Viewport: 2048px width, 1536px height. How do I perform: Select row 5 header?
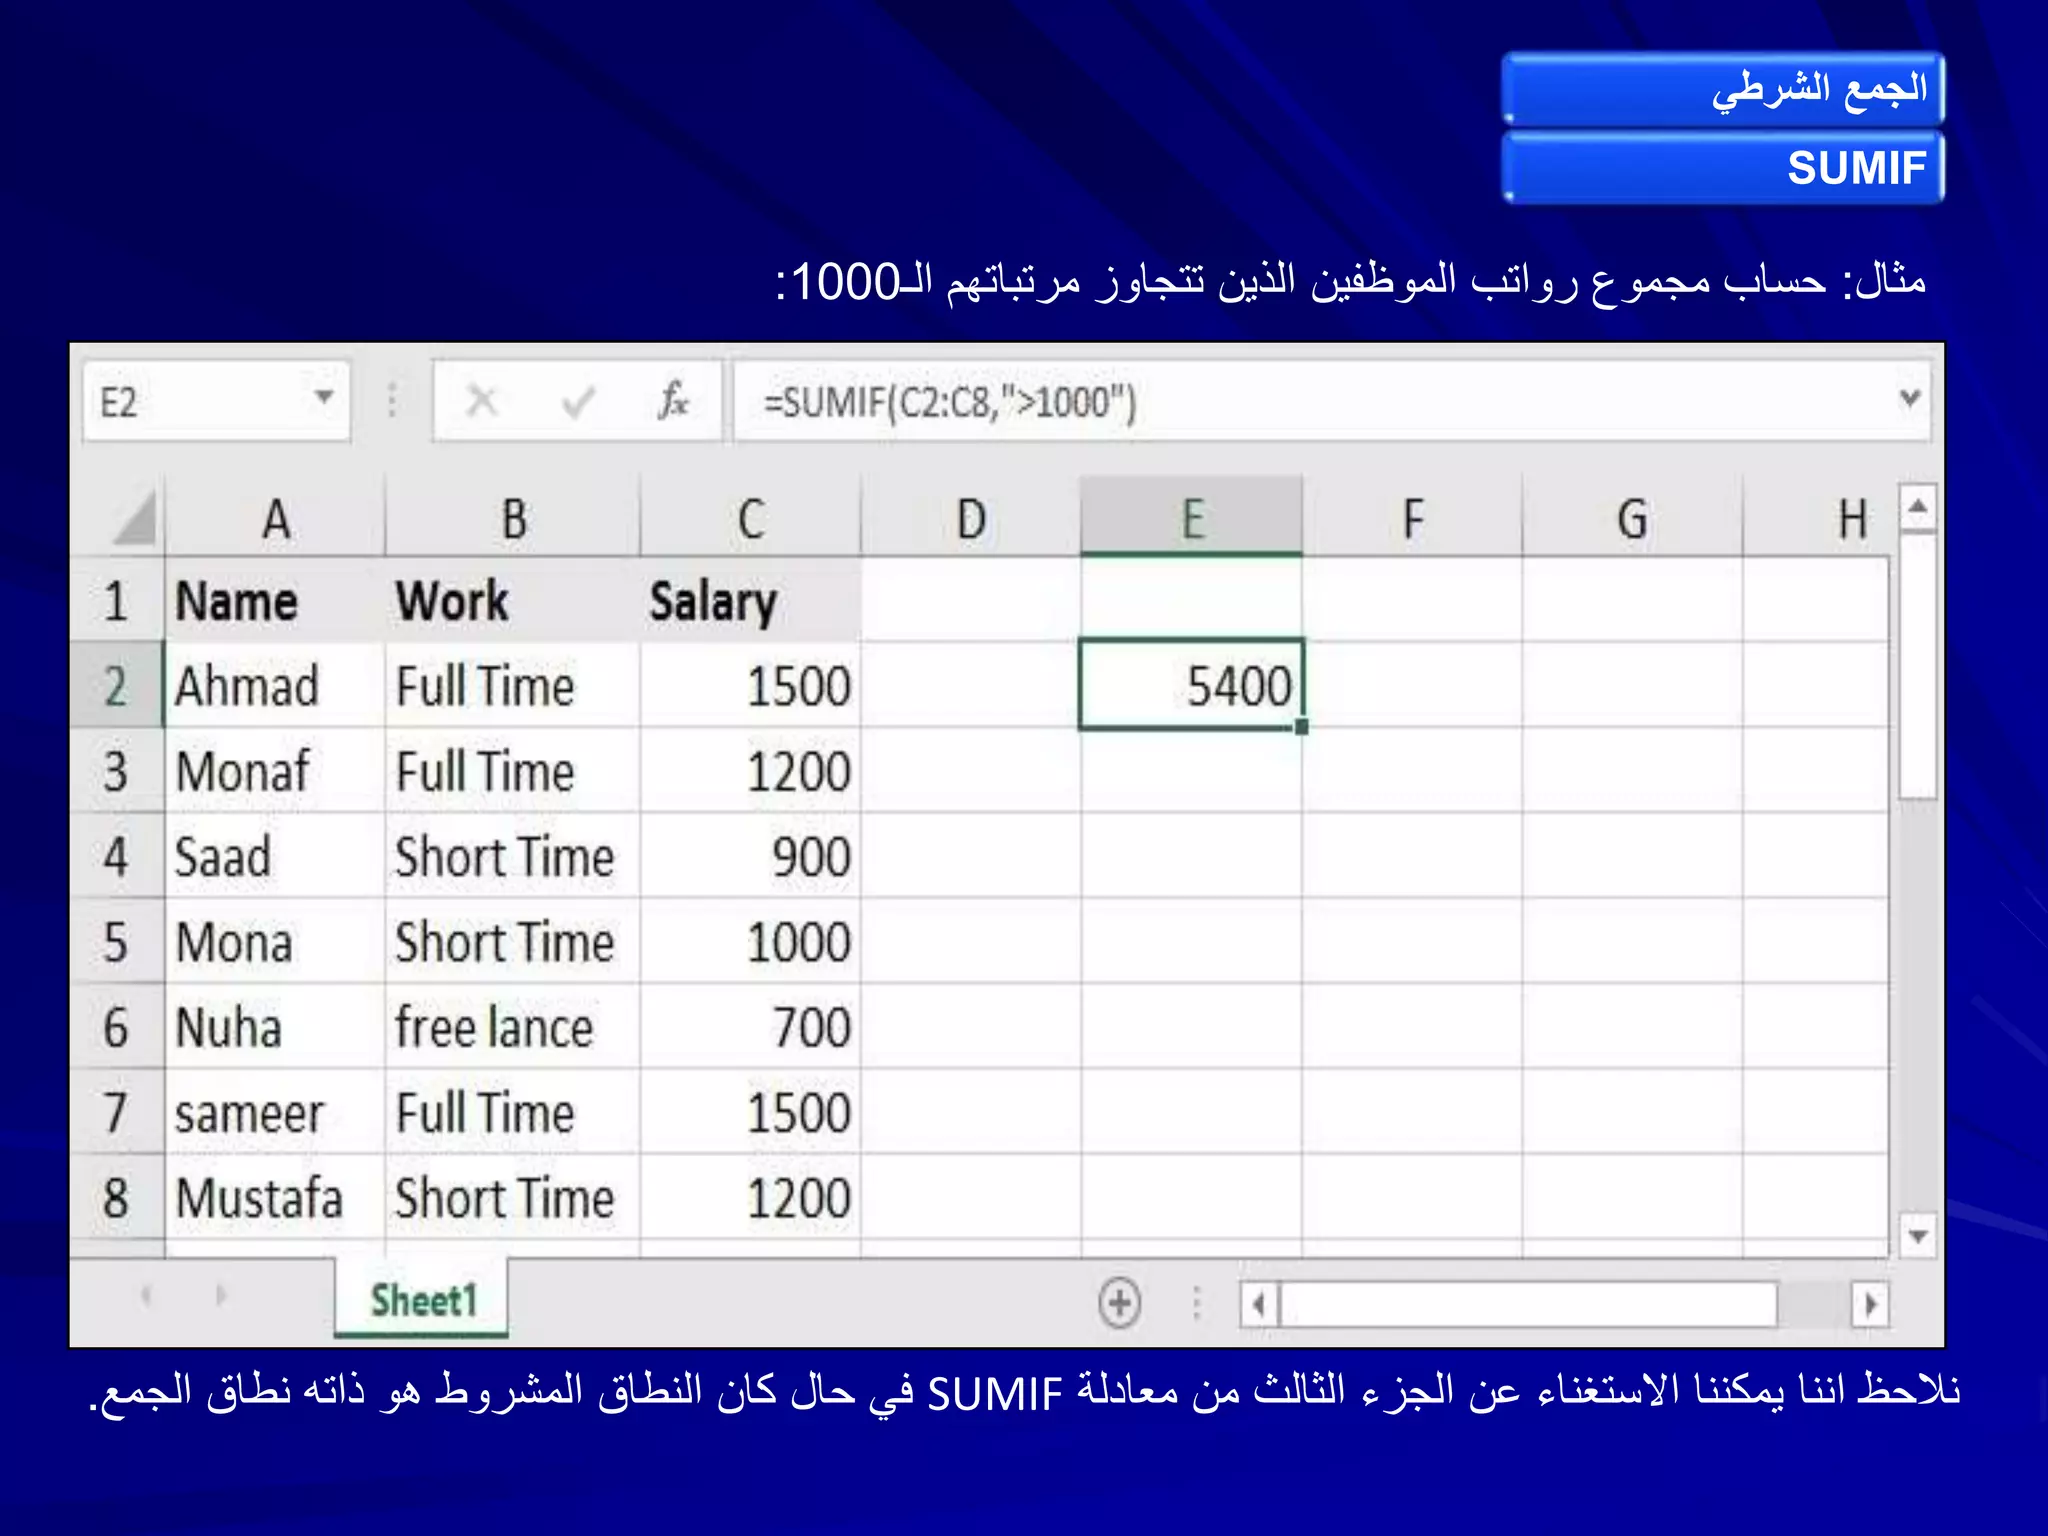pyautogui.click(x=116, y=942)
